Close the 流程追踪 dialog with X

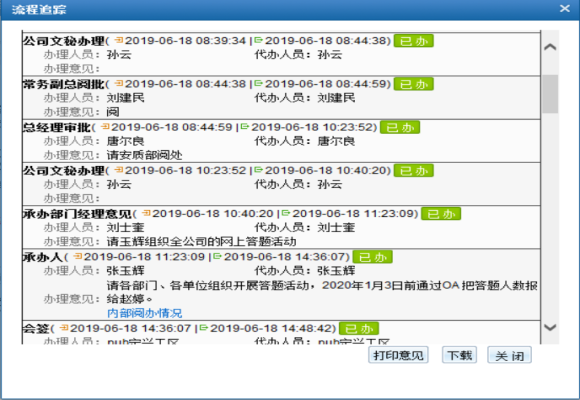tap(564, 8)
